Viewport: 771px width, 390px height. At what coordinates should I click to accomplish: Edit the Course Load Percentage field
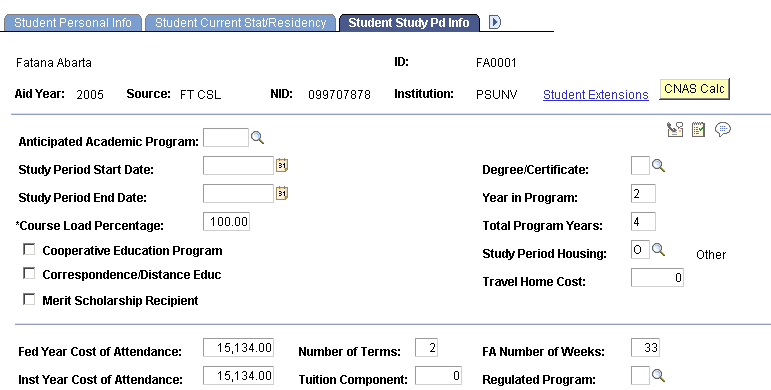point(226,222)
